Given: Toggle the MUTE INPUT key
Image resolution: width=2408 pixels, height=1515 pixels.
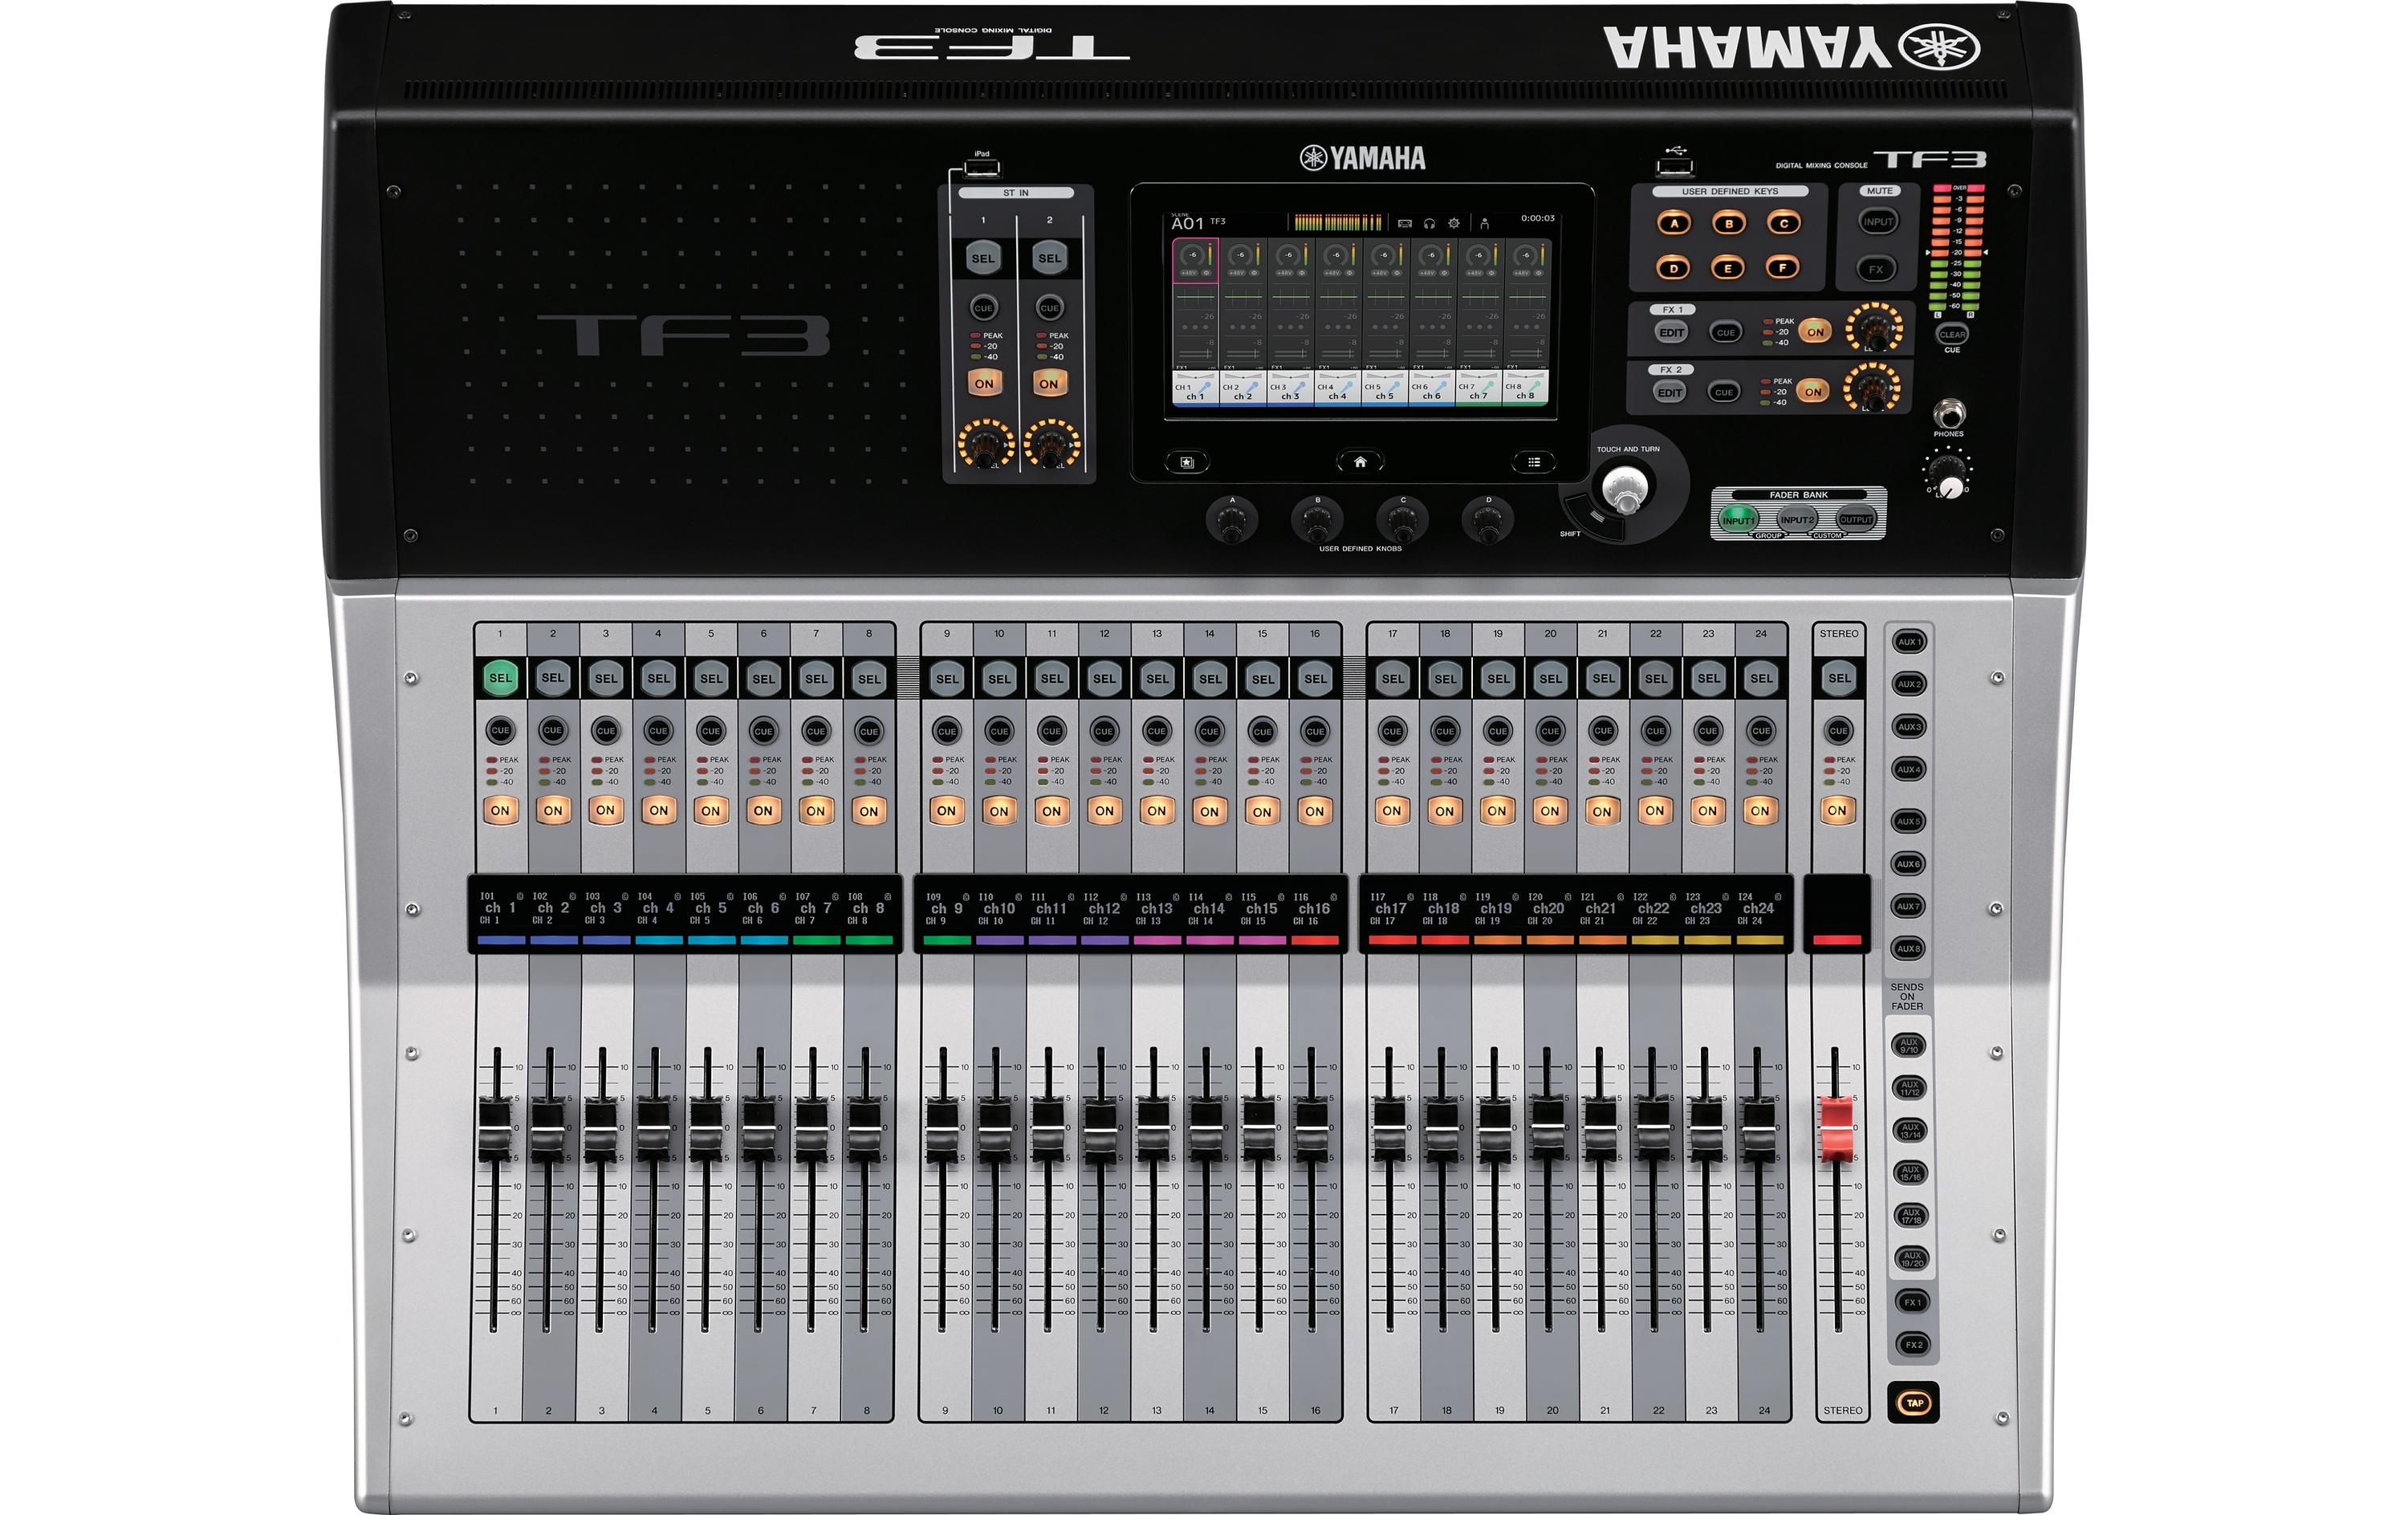Looking at the screenshot, I should tap(1878, 222).
